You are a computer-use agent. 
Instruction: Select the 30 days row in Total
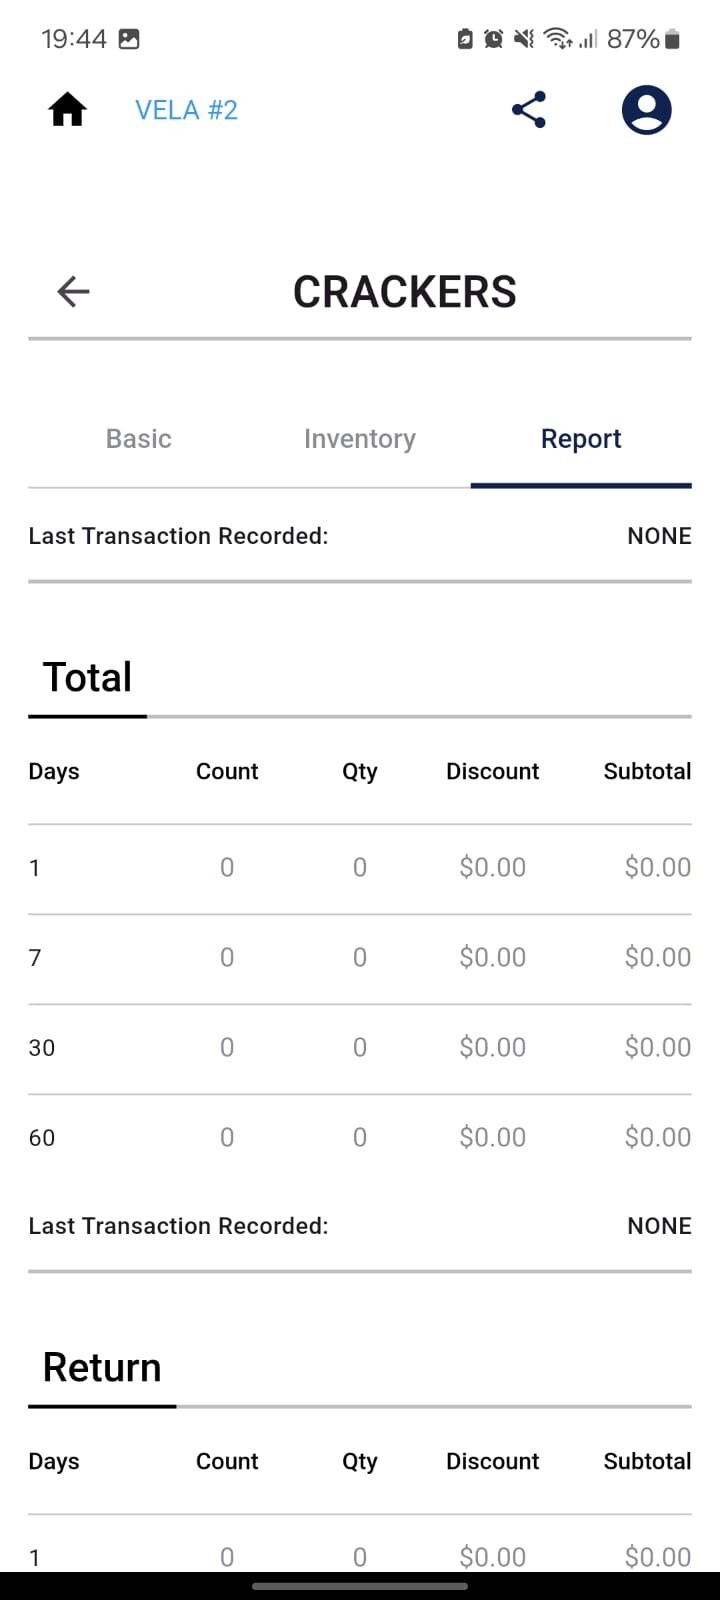click(360, 1048)
